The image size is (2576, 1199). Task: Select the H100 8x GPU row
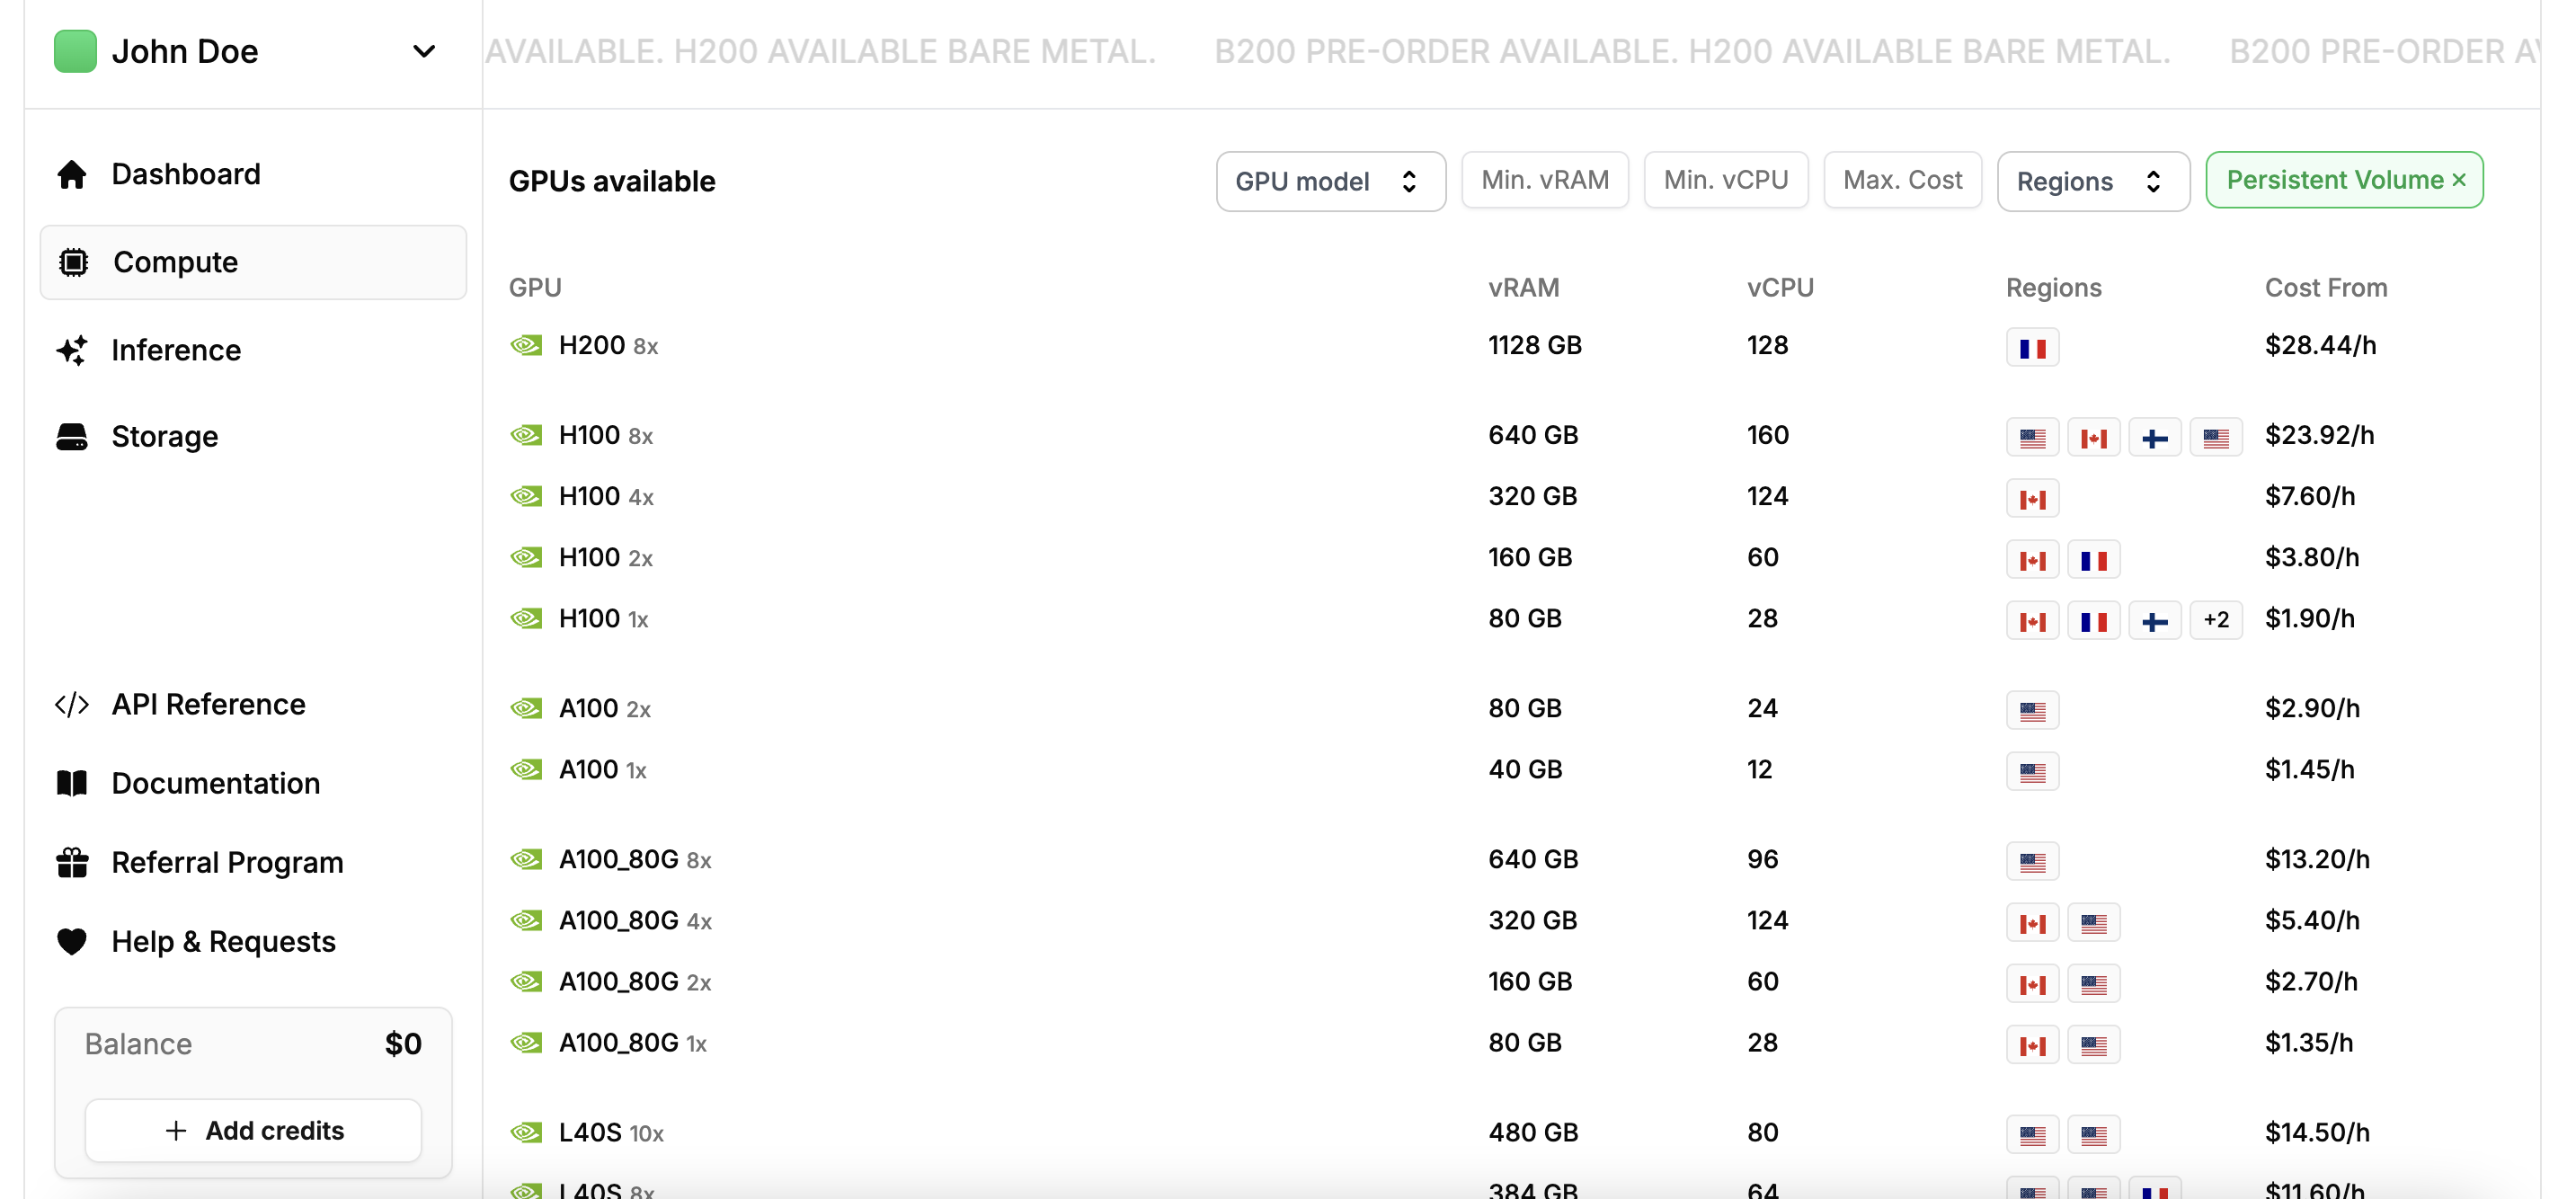[x=606, y=435]
